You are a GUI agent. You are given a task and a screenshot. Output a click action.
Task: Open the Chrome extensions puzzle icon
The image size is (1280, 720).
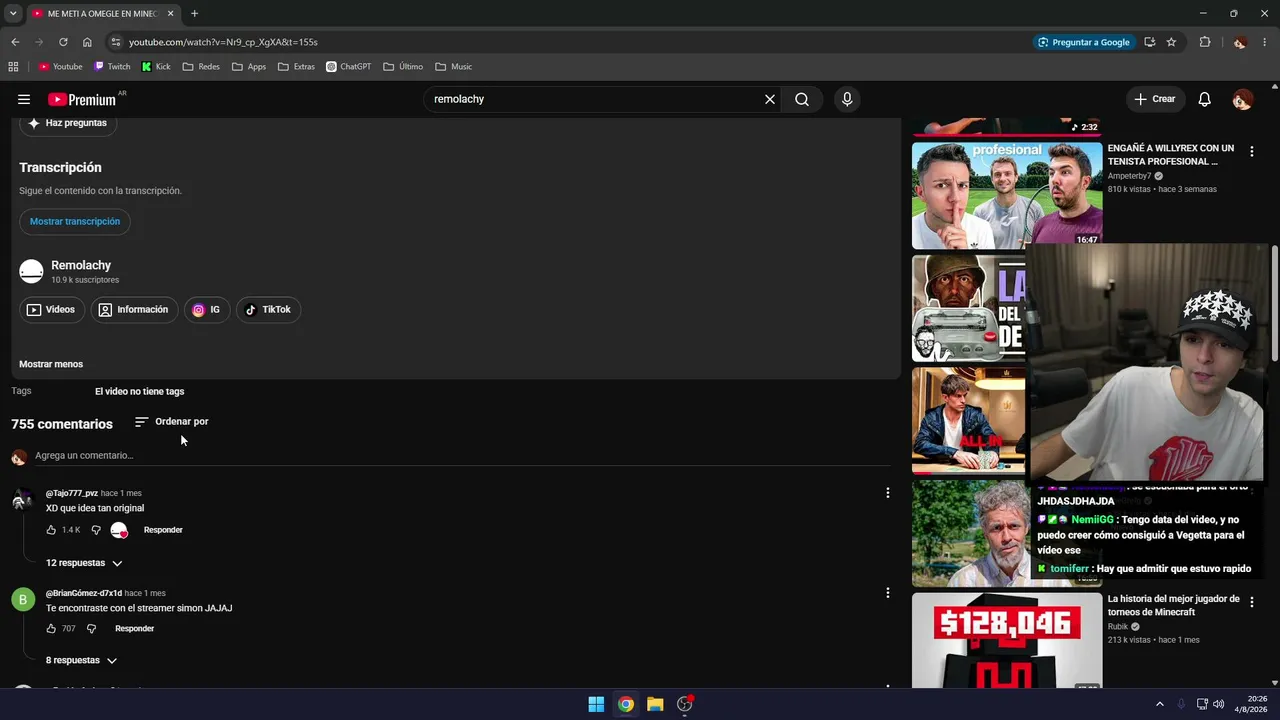pos(1205,42)
